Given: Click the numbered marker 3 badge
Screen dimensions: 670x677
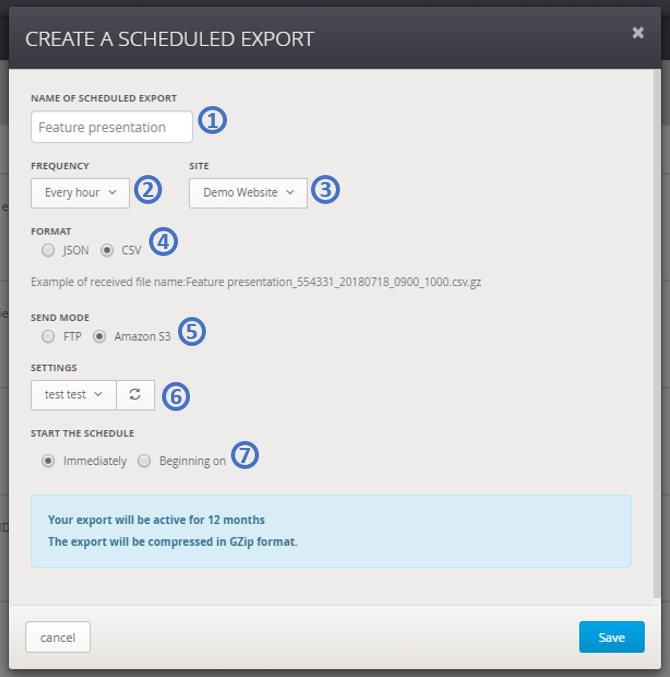Looking at the screenshot, I should [x=326, y=190].
